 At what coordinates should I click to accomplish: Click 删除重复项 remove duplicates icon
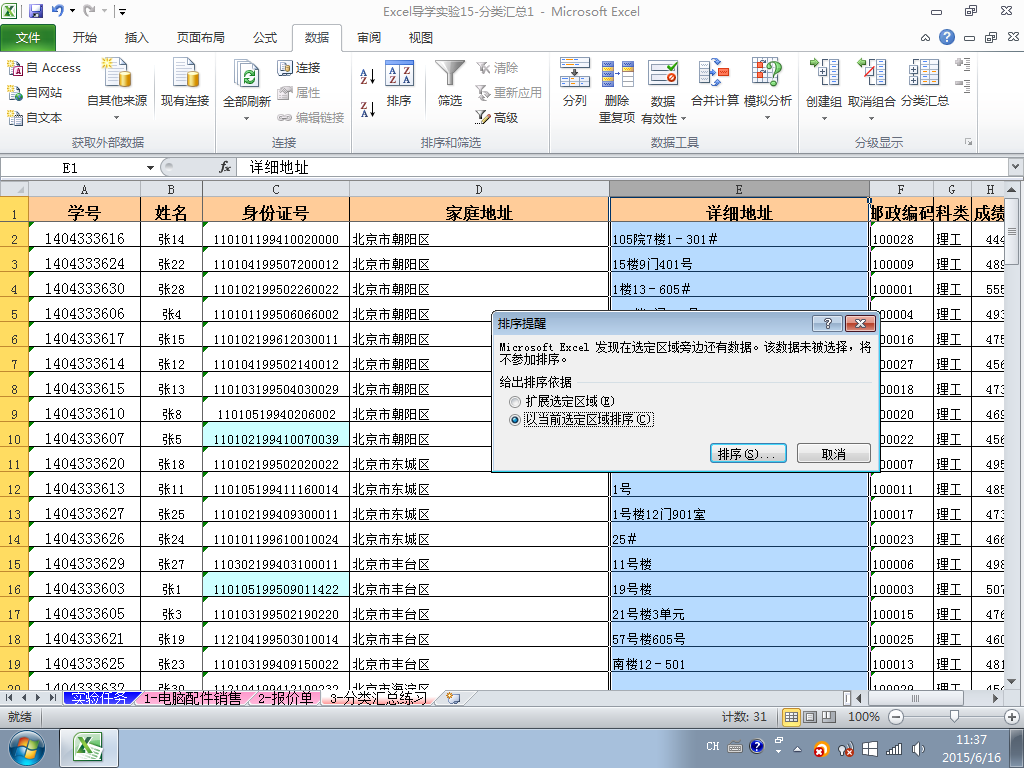[x=617, y=90]
